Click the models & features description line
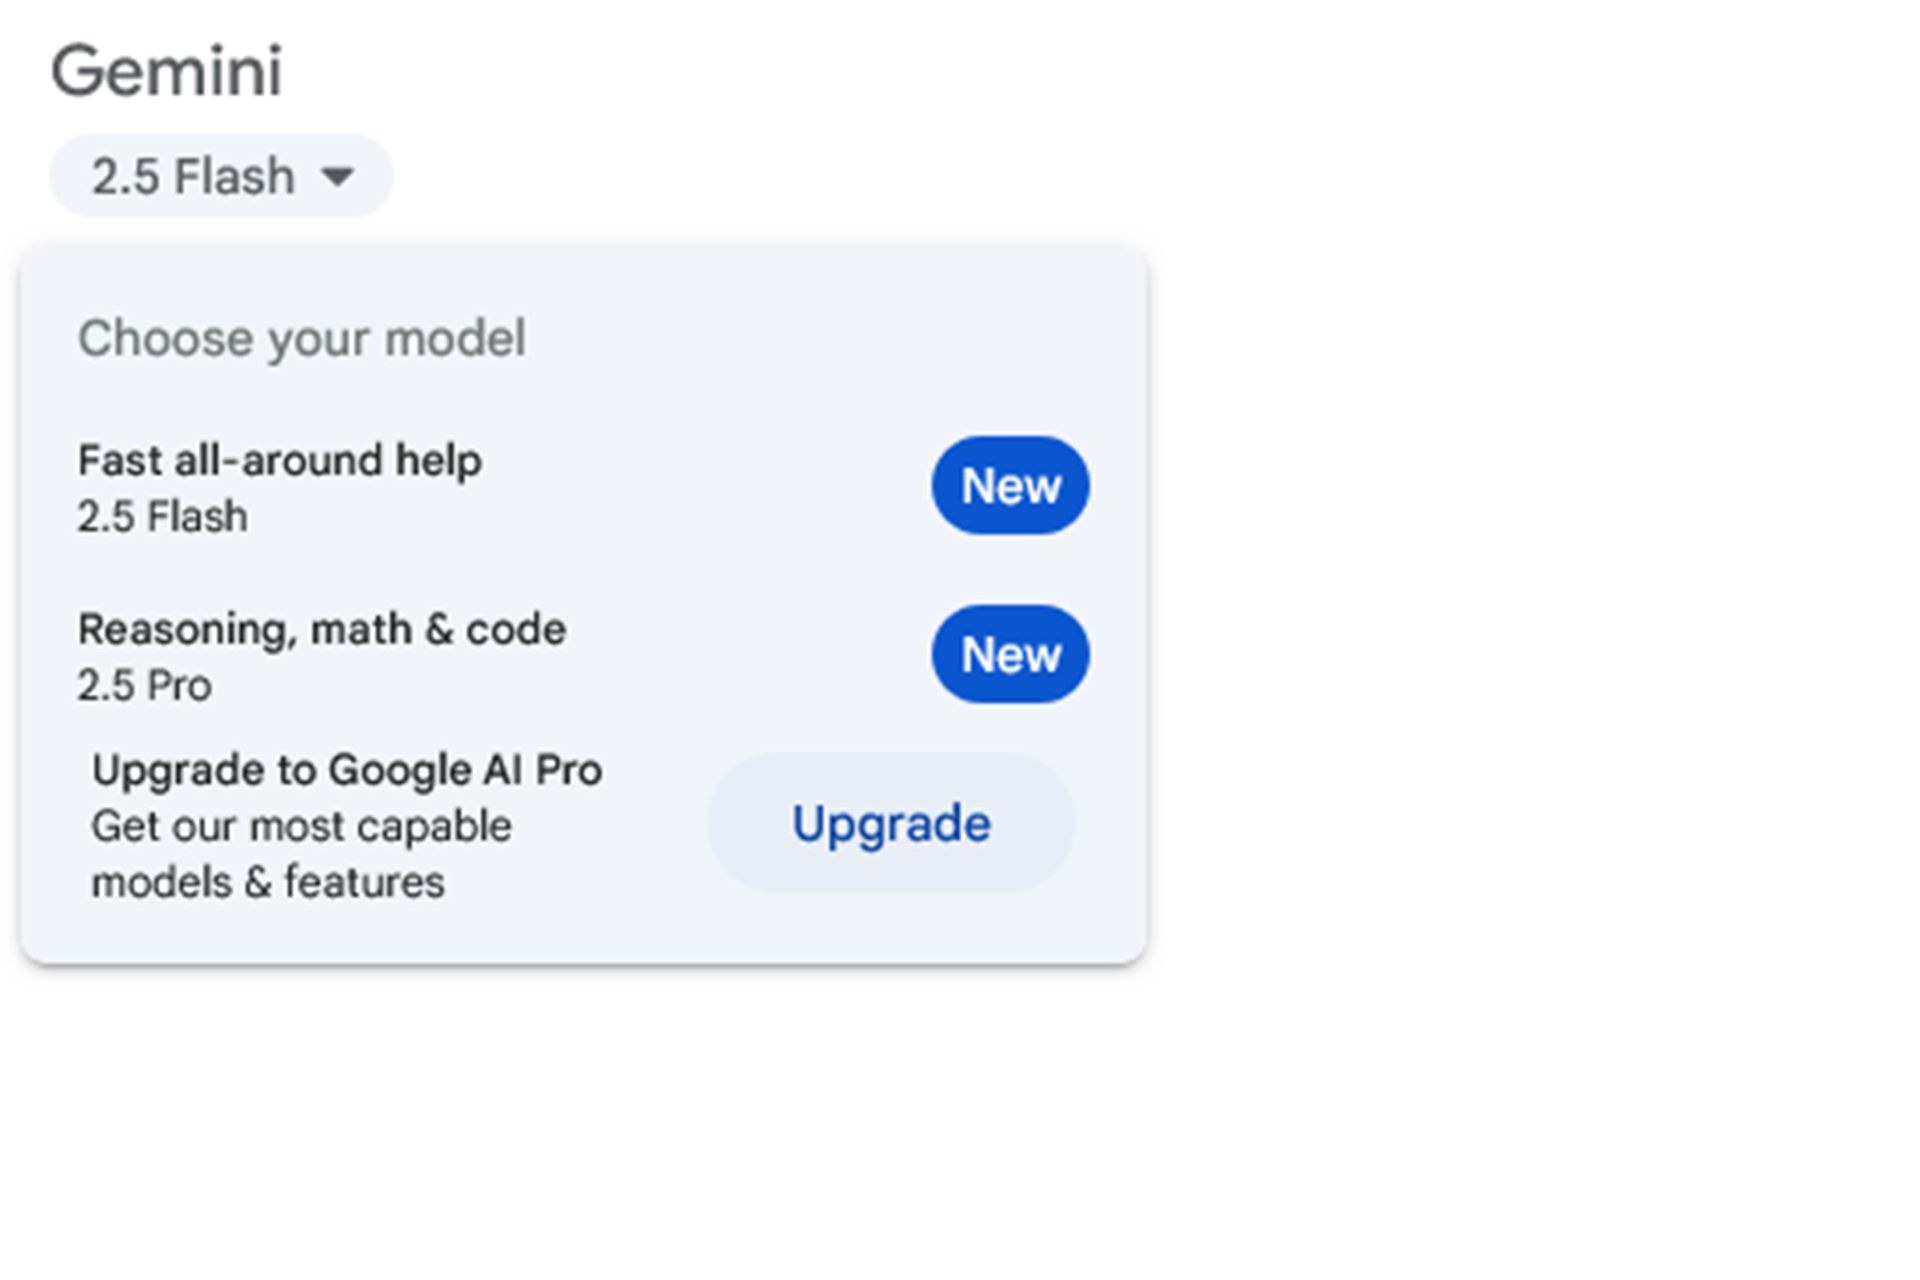Viewport: 1920px width, 1280px height. (x=268, y=883)
